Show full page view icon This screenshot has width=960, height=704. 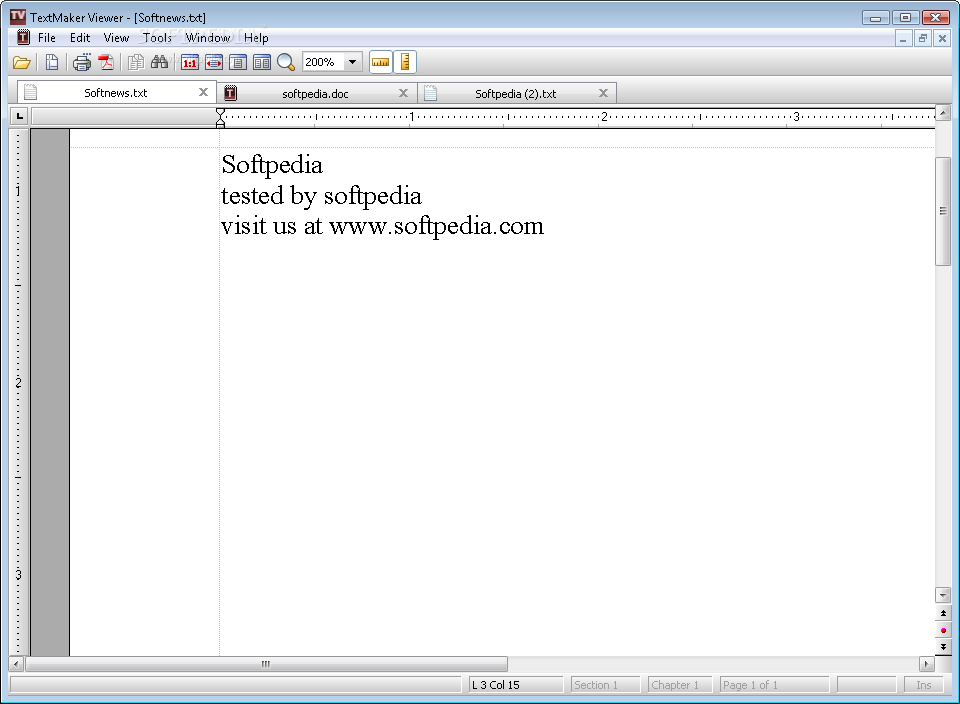(x=238, y=62)
